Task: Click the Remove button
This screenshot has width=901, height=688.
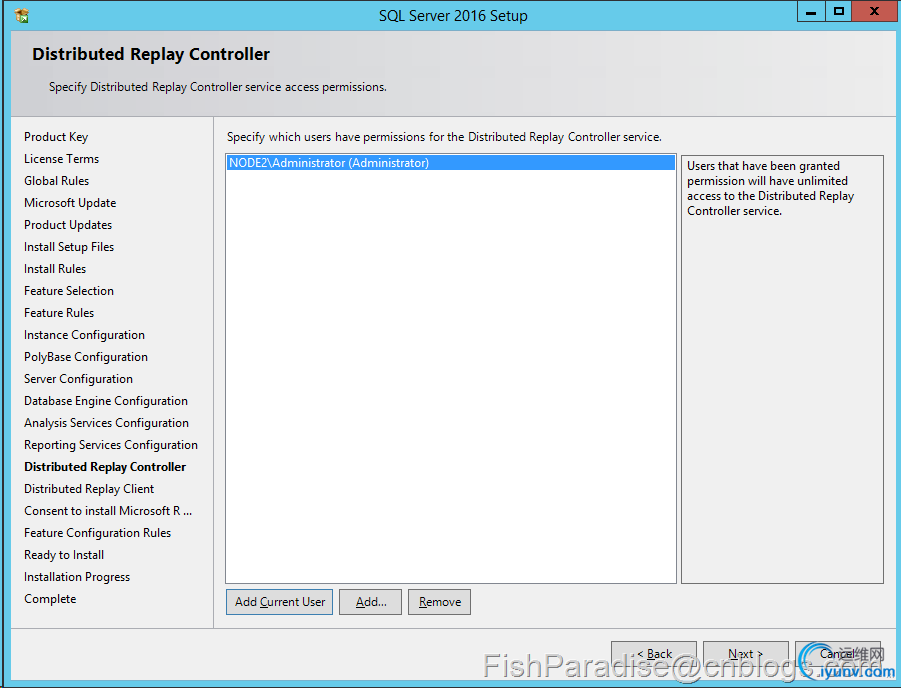Action: (440, 602)
